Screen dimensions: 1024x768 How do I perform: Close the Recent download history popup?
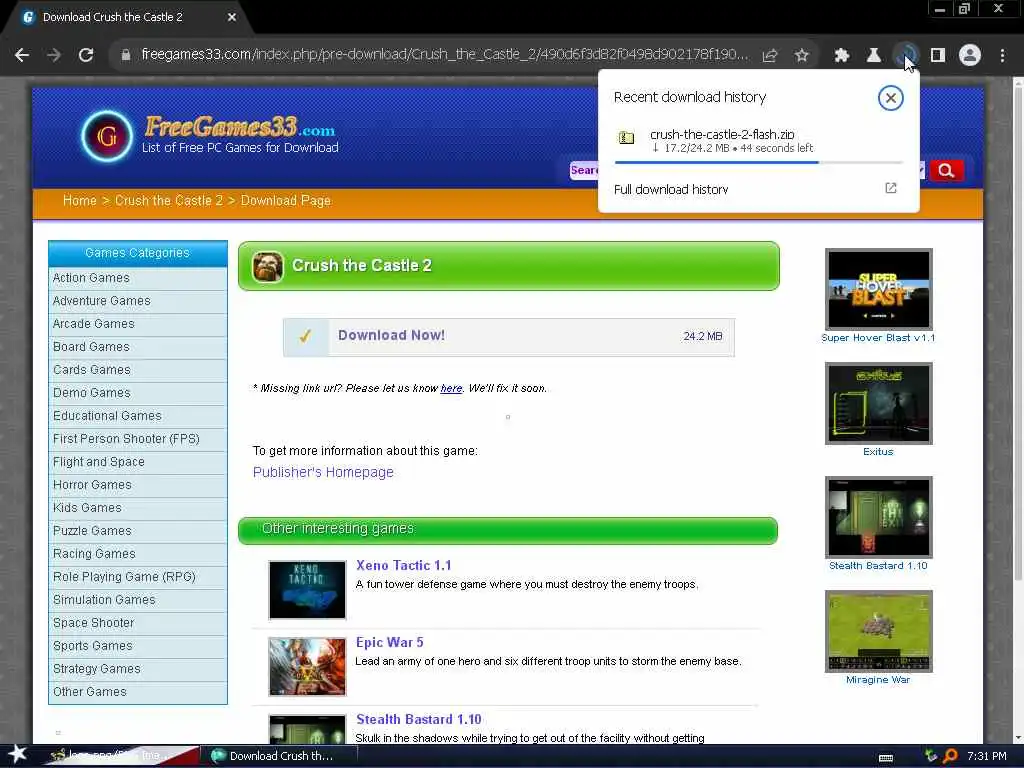pos(890,98)
